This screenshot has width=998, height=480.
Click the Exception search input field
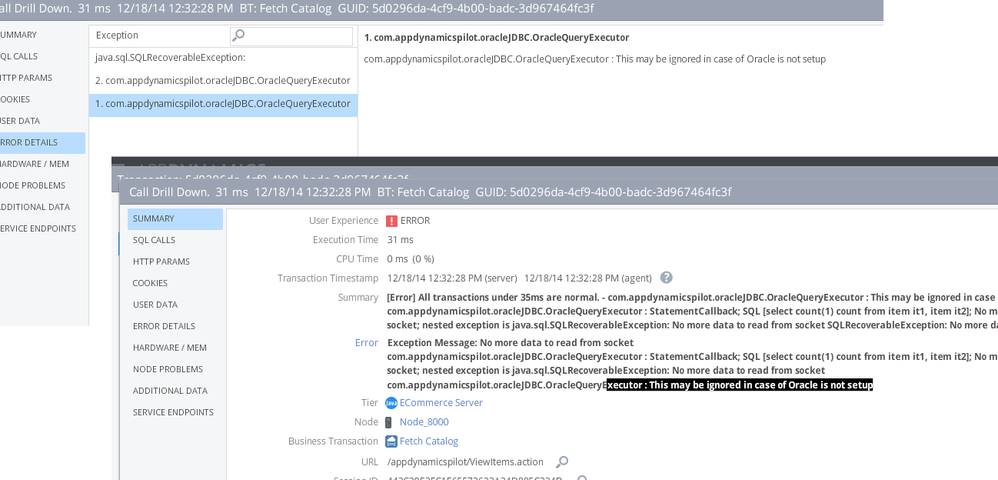coord(291,36)
